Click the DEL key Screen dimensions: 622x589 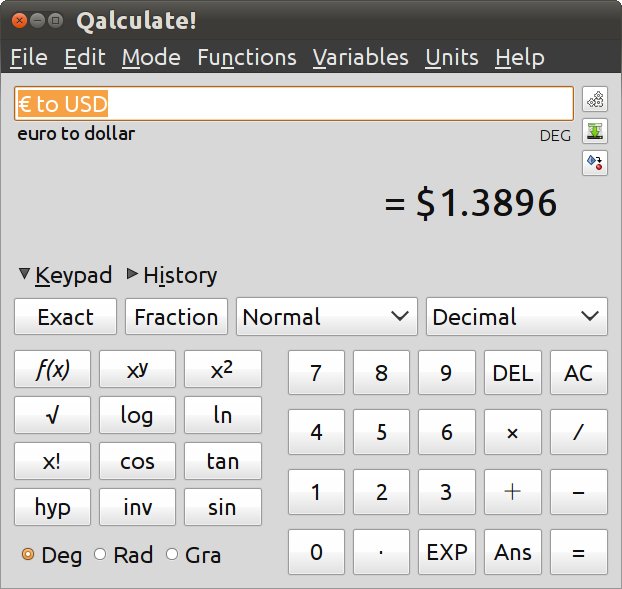click(x=513, y=373)
